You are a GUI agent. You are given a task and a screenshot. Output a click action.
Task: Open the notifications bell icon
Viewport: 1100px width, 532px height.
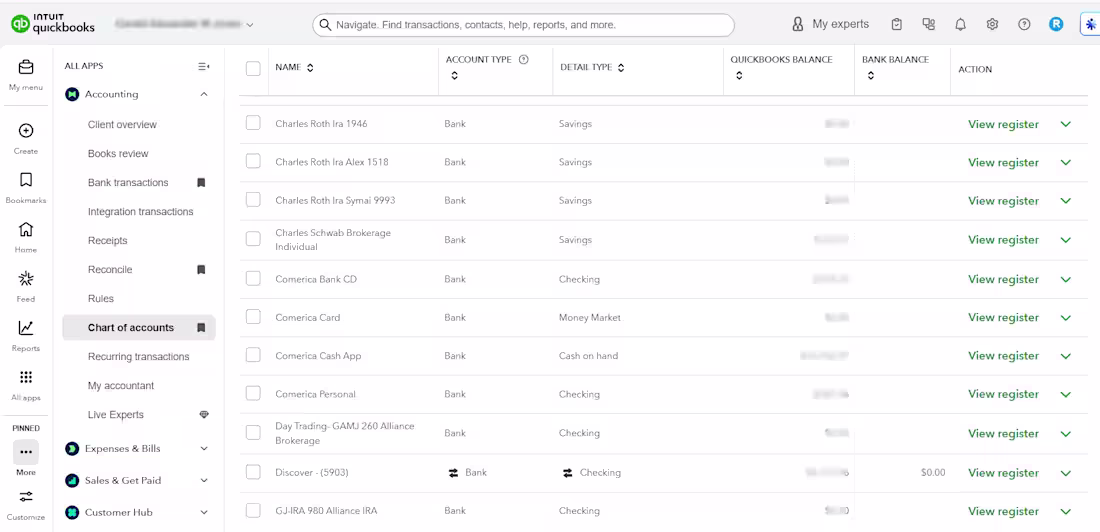960,25
